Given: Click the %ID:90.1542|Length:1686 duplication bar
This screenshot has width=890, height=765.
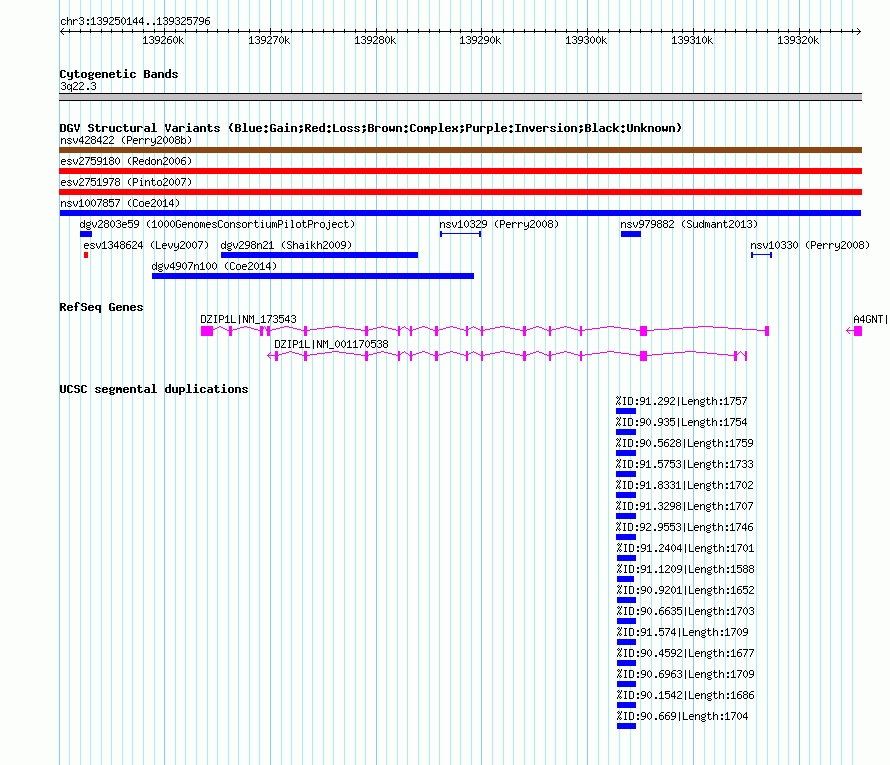Looking at the screenshot, I should click(x=626, y=704).
